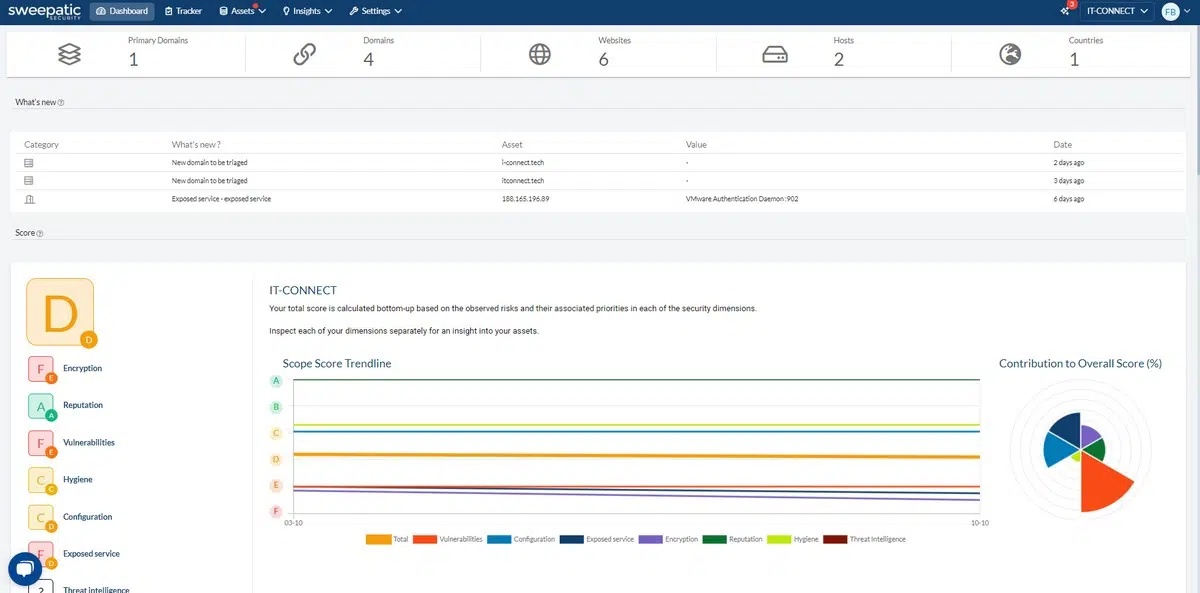Click the Websites globe icon
Screen dimensions: 1200x593
540,54
